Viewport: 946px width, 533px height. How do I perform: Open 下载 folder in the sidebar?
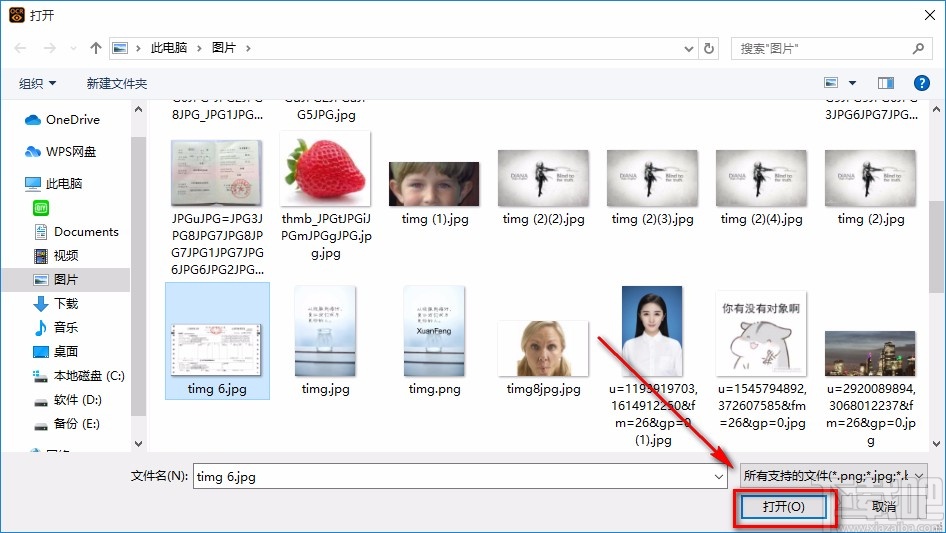56,304
